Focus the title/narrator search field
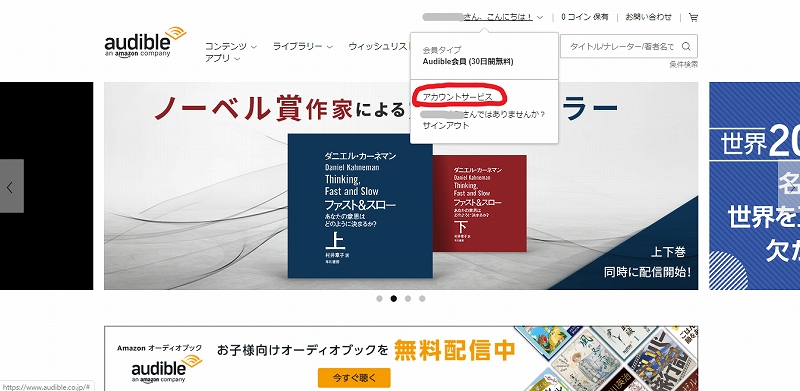Viewport: 800px width, 391px height. click(621, 46)
